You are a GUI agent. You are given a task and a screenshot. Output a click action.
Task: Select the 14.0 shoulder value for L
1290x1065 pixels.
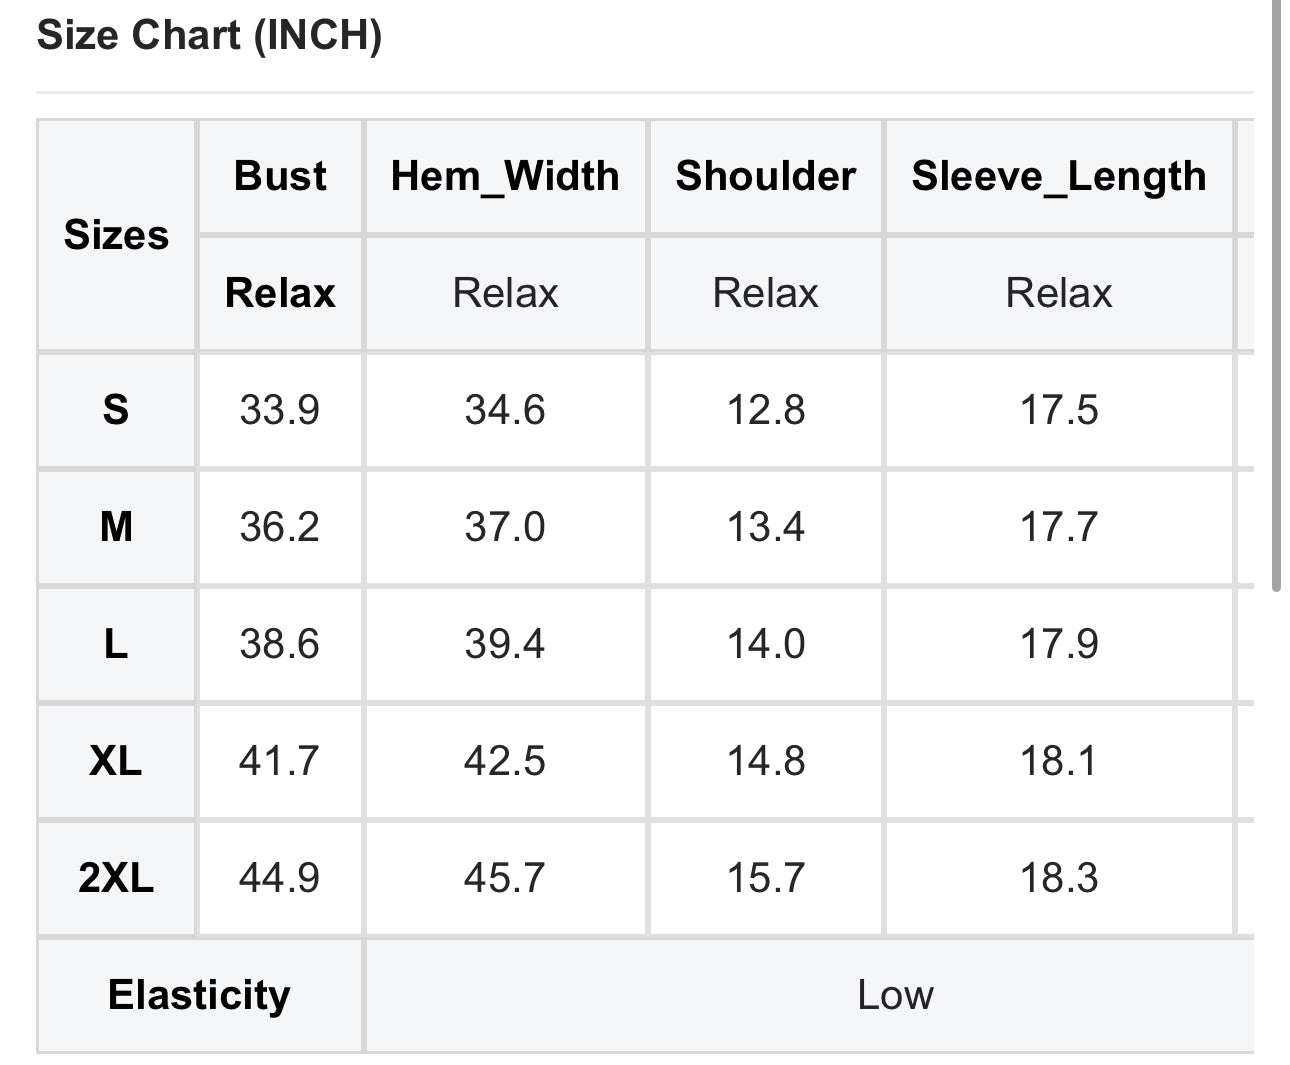pyautogui.click(x=765, y=644)
